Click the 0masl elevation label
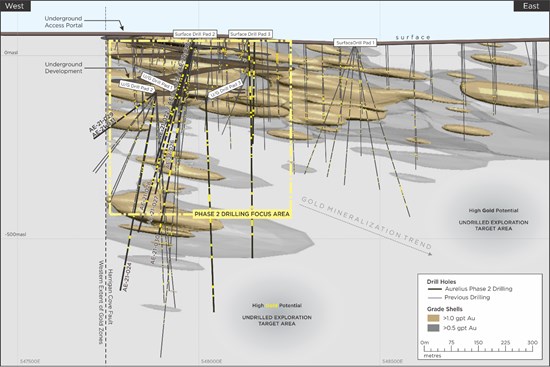Screen dimensions: 550x367 click(x=11, y=53)
